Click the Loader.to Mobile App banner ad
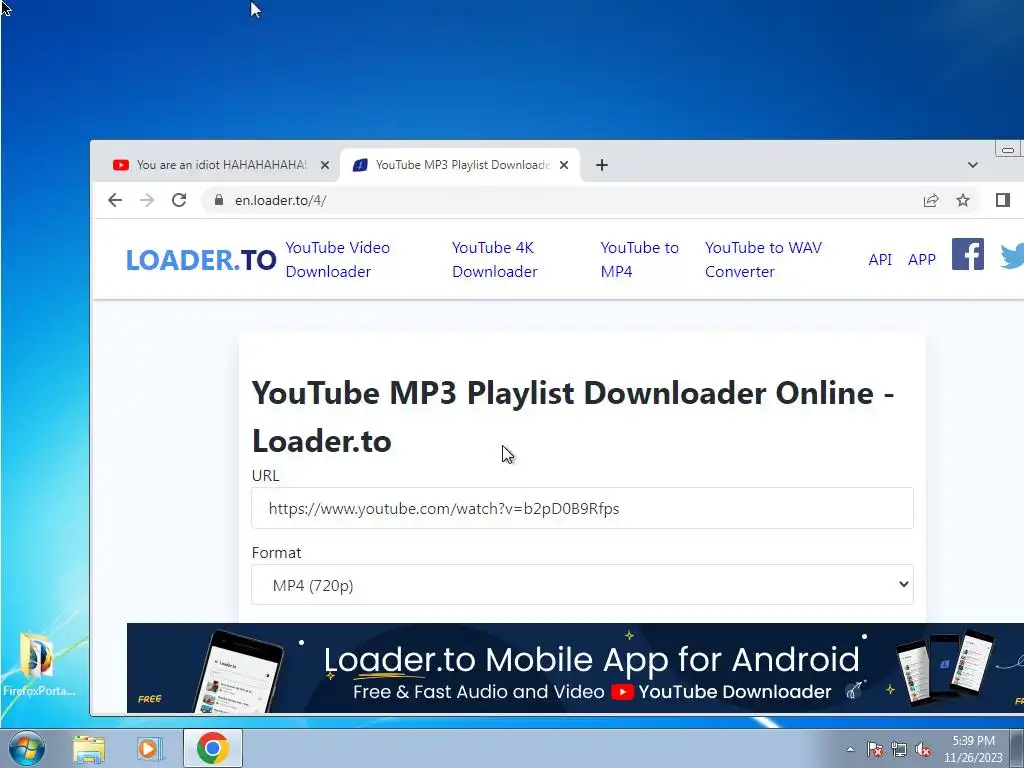 pos(575,667)
